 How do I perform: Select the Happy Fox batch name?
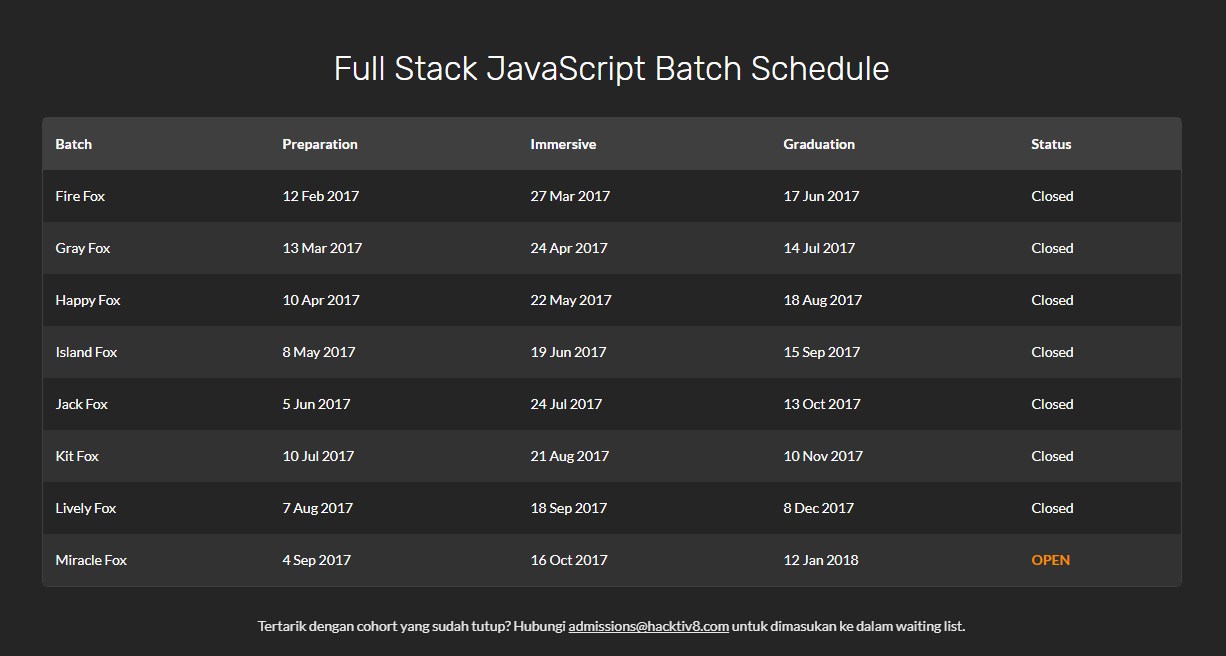coord(88,300)
